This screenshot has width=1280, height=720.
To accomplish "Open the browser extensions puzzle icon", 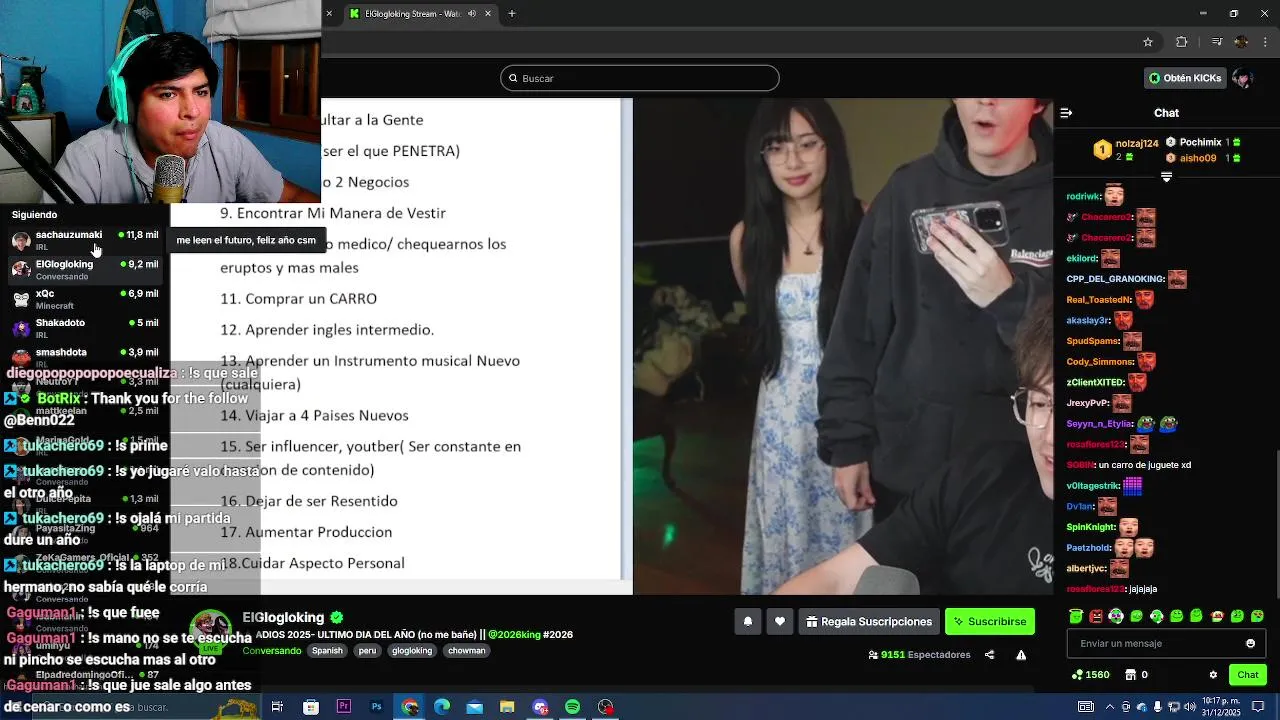I will tap(1181, 42).
